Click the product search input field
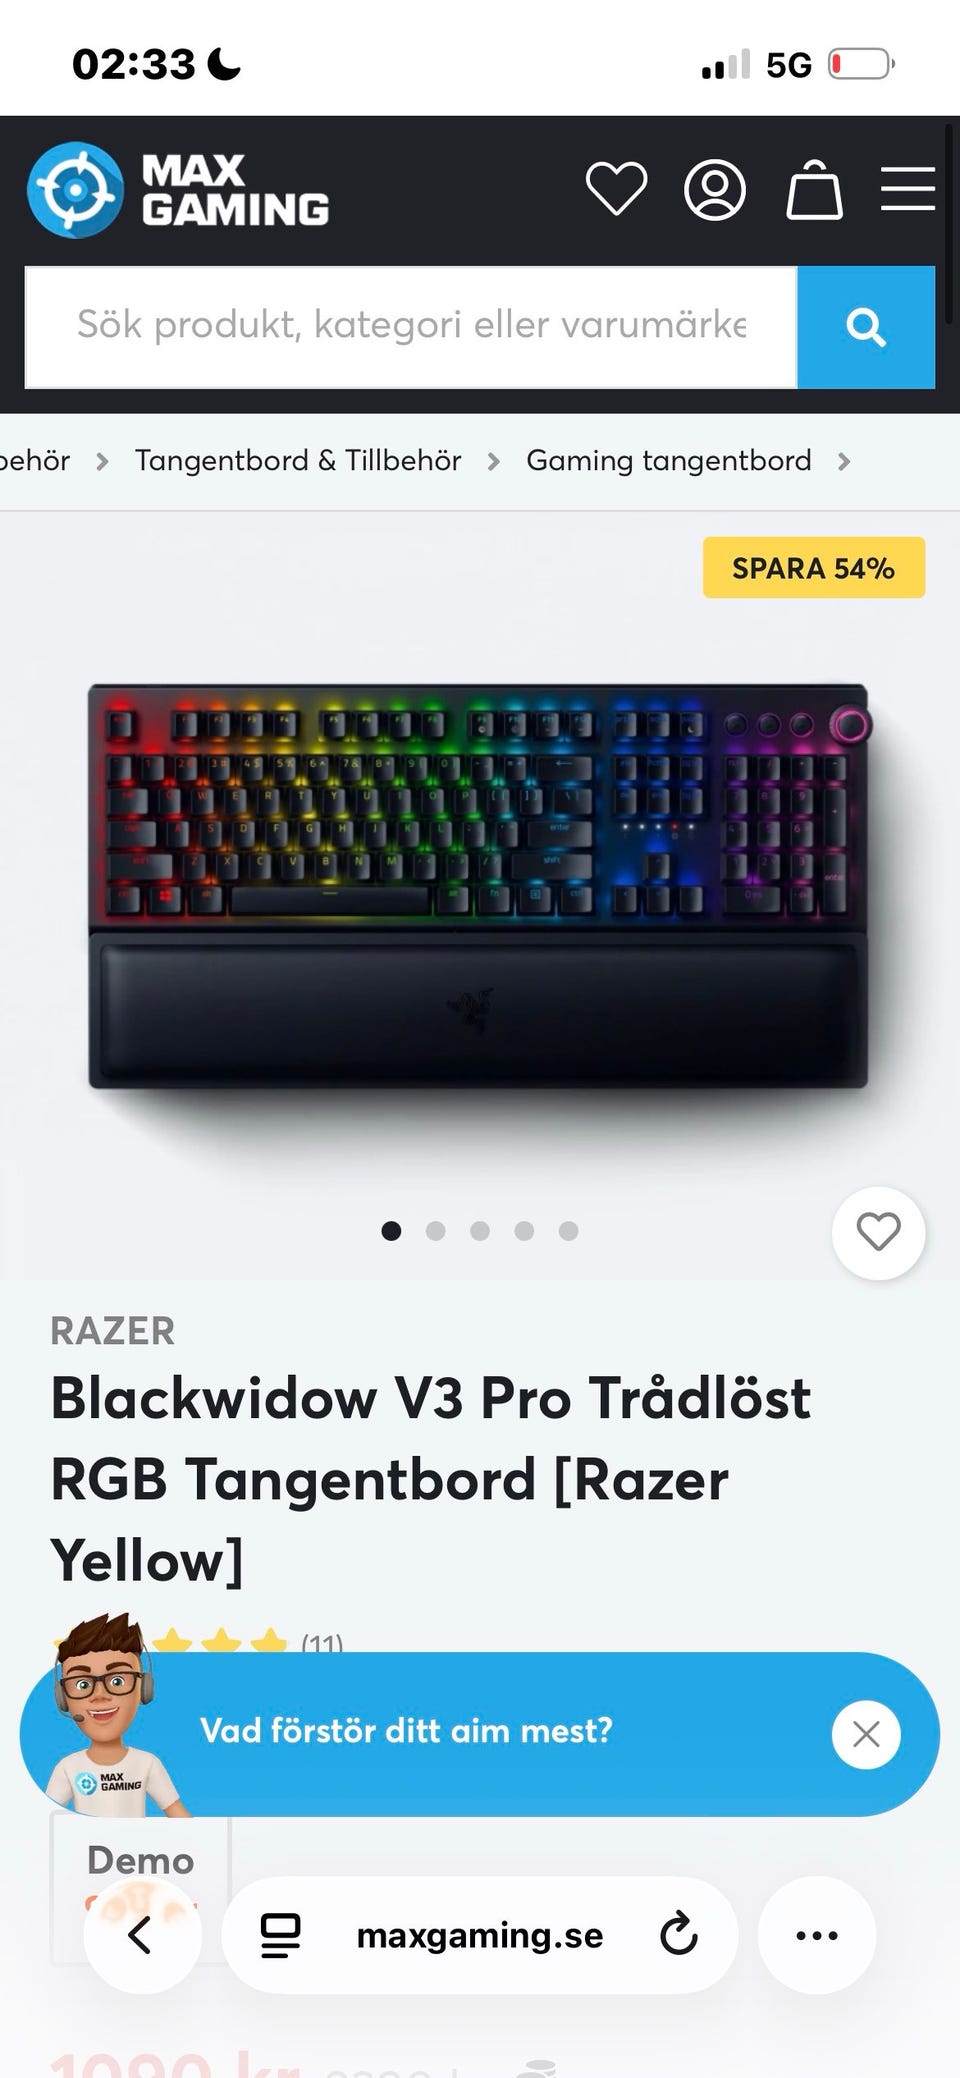This screenshot has height=2078, width=960. click(x=411, y=327)
